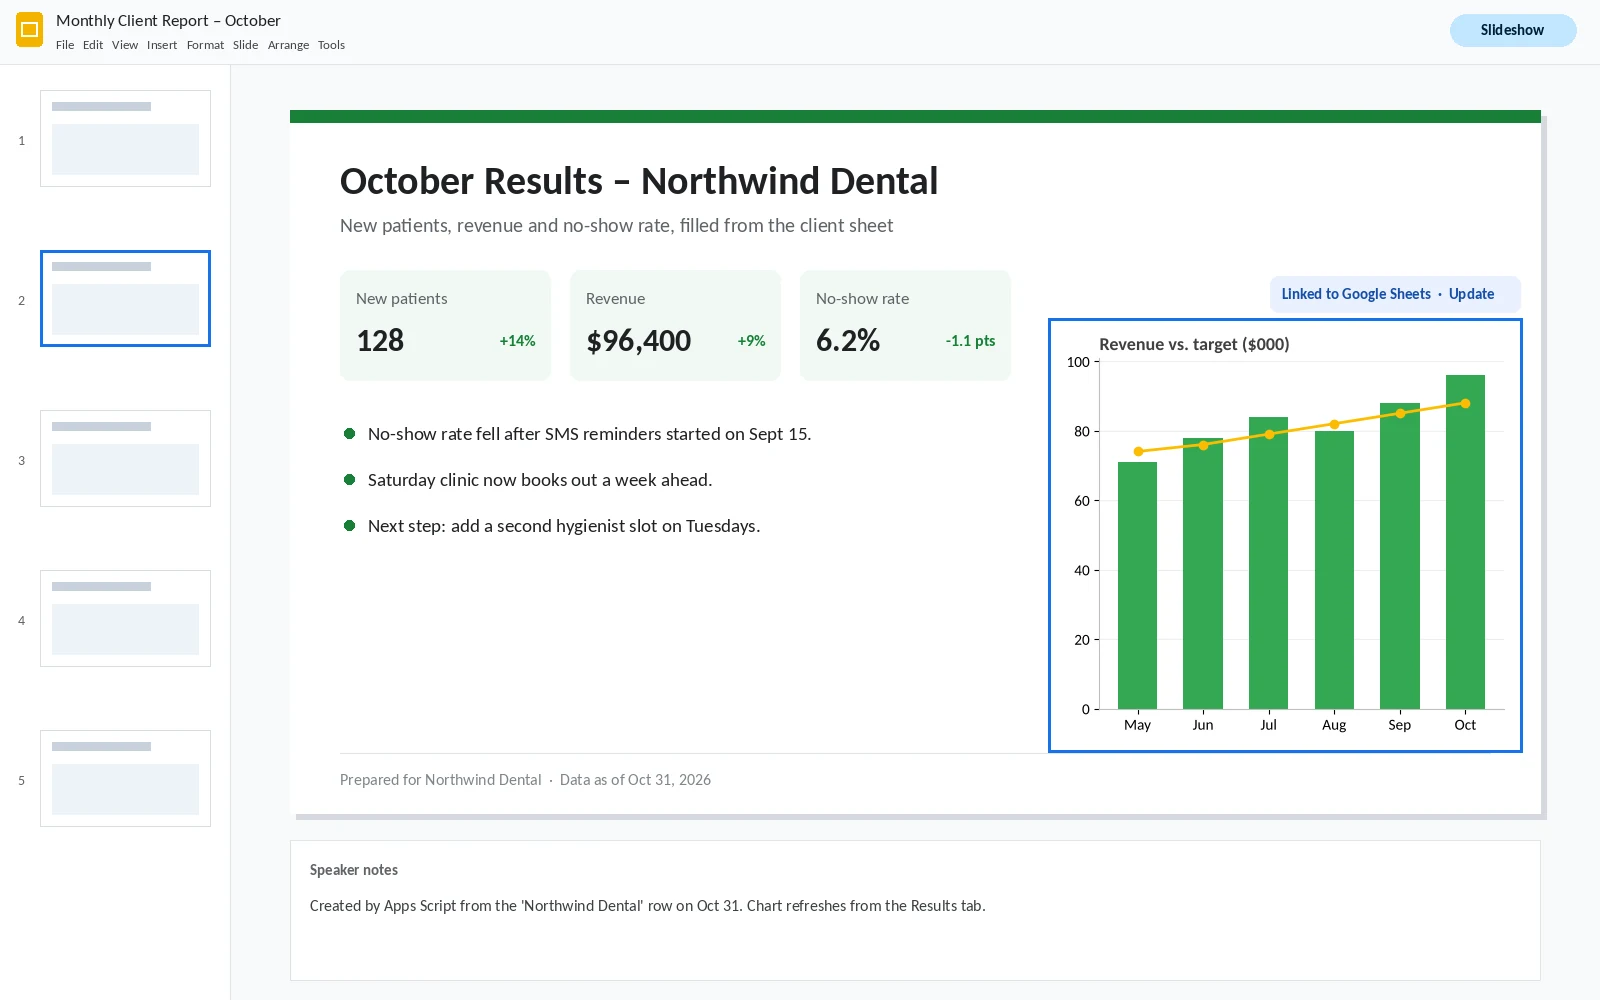Select slide 1 thumbnail

click(125, 138)
